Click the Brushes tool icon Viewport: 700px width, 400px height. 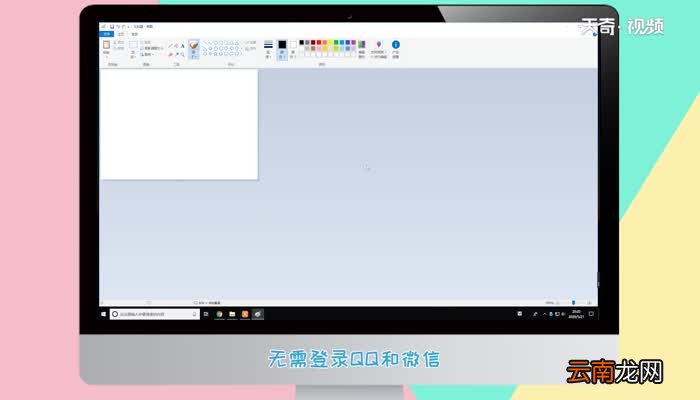pyautogui.click(x=194, y=45)
